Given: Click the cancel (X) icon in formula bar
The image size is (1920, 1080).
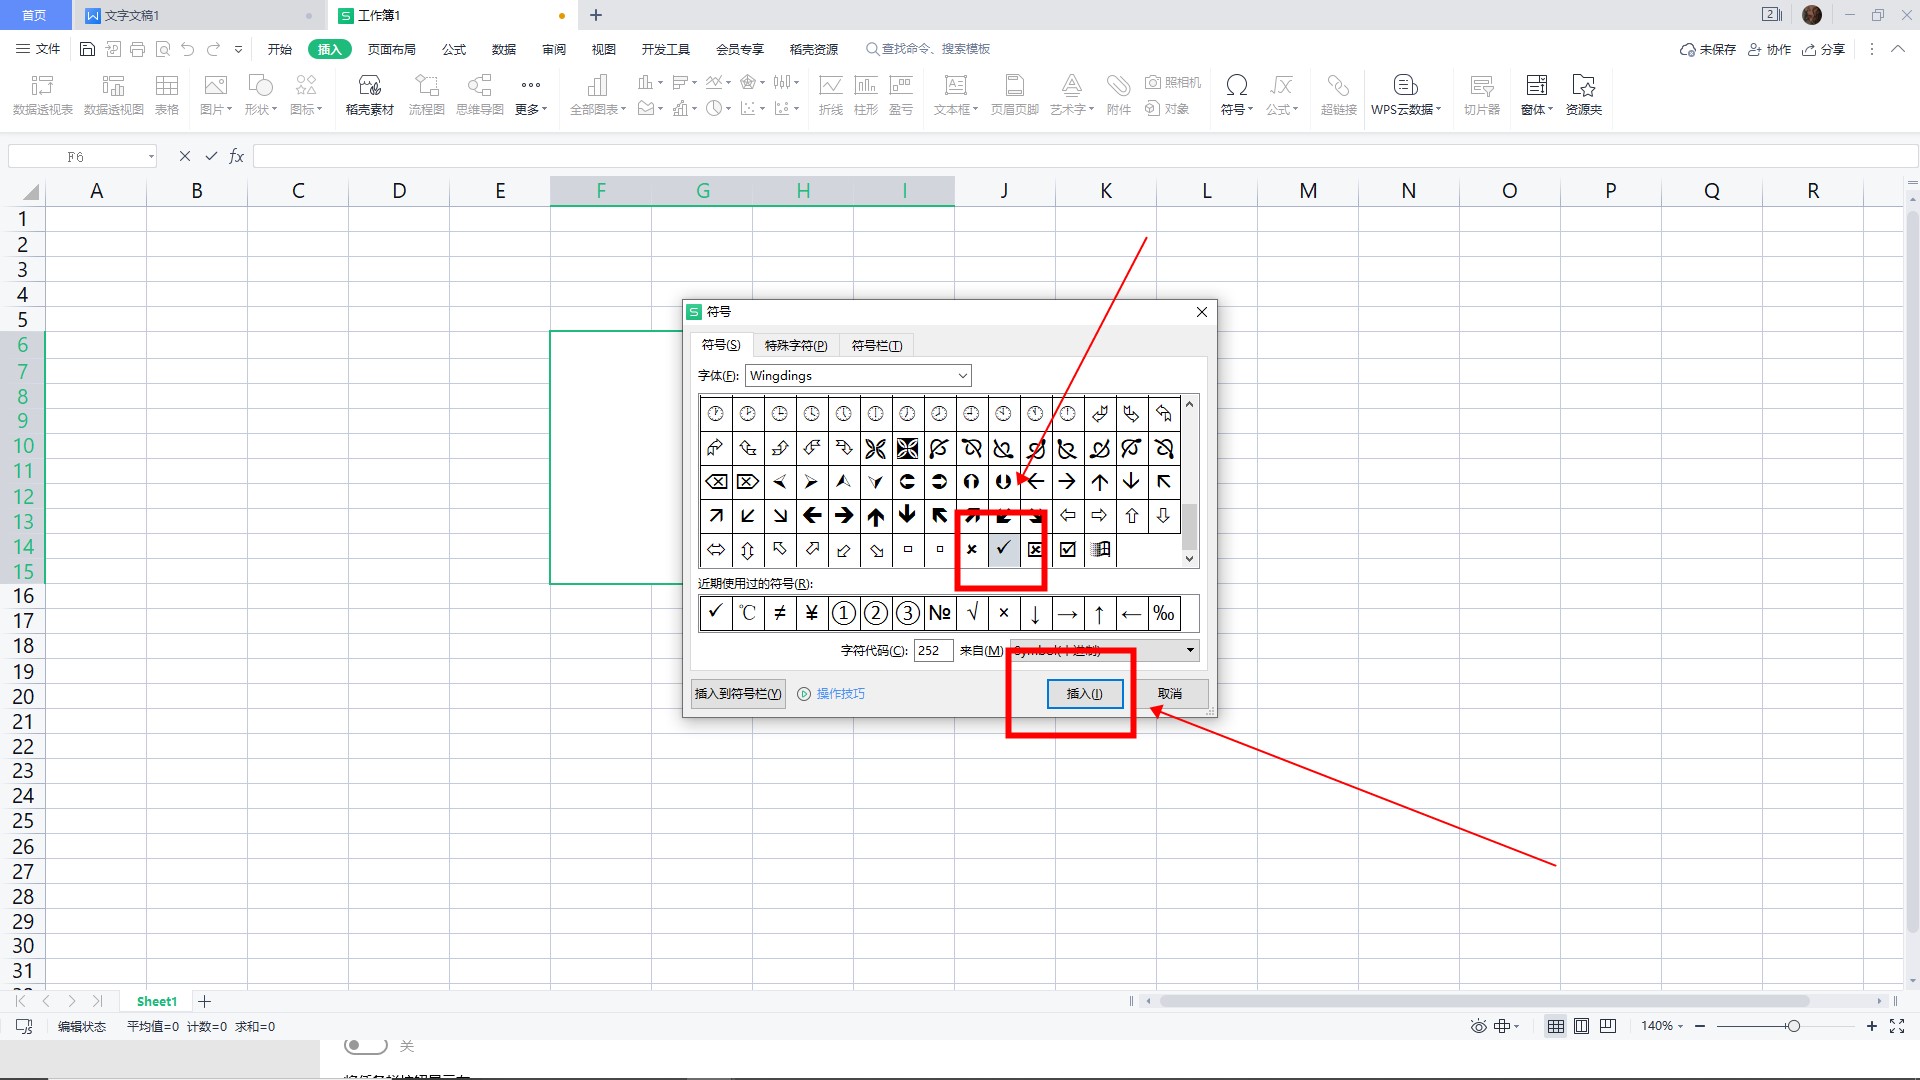Looking at the screenshot, I should coord(184,156).
